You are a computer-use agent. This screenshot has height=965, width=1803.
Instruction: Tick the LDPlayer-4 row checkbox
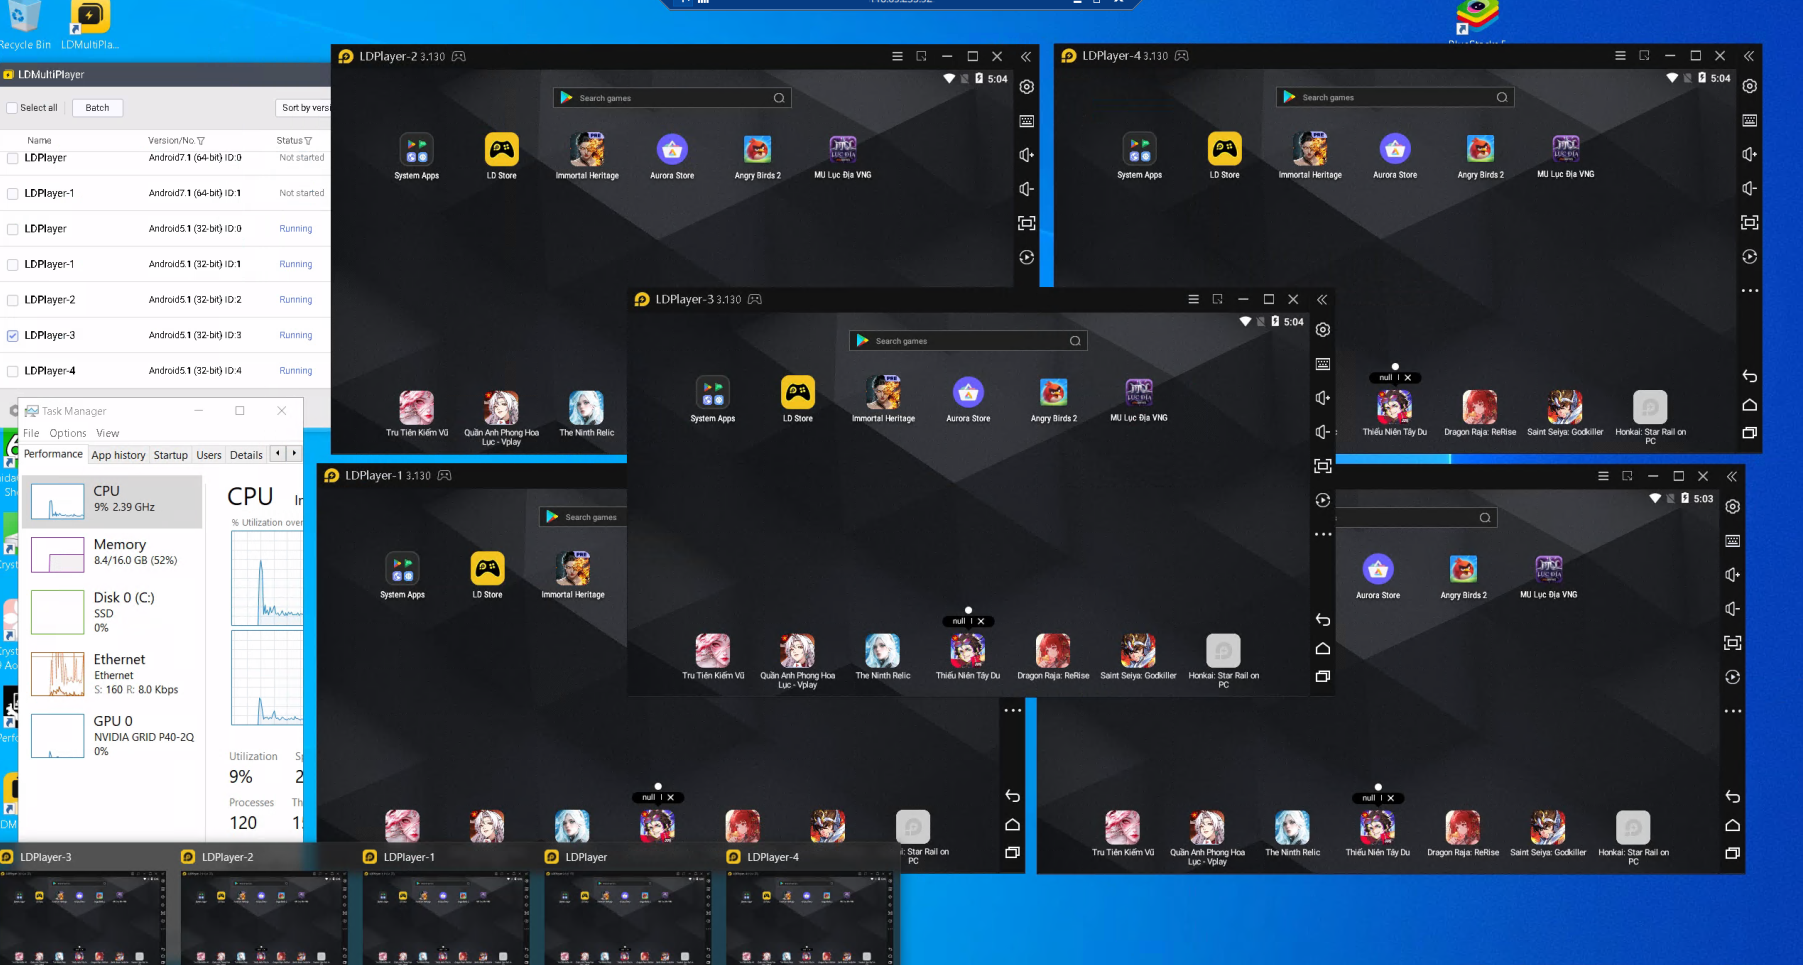click(x=12, y=371)
